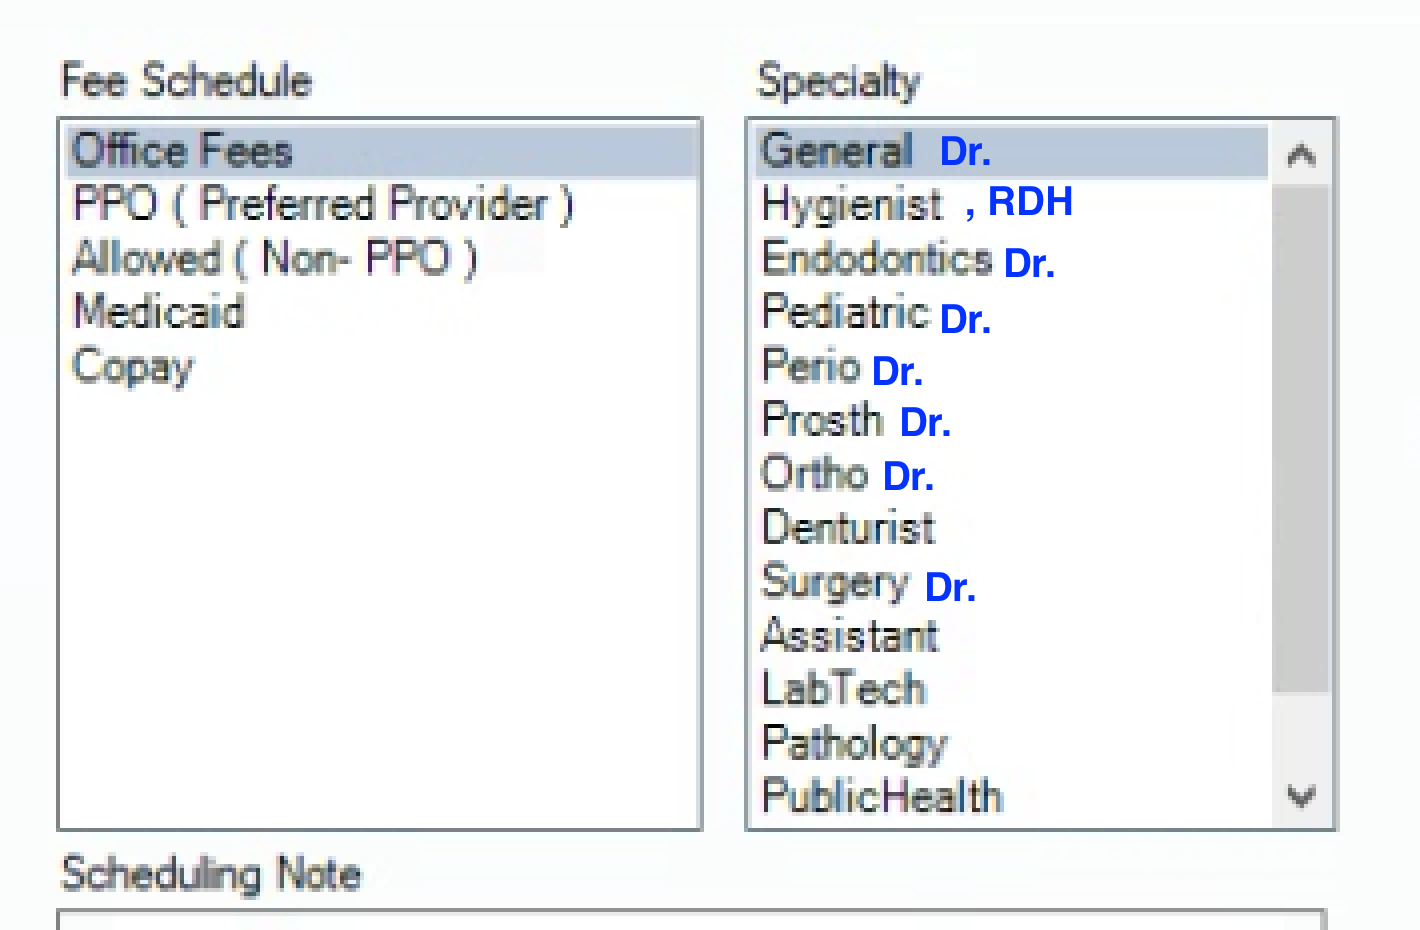Image resolution: width=1420 pixels, height=930 pixels.
Task: Choose Assistant specialty option
Action: 851,636
